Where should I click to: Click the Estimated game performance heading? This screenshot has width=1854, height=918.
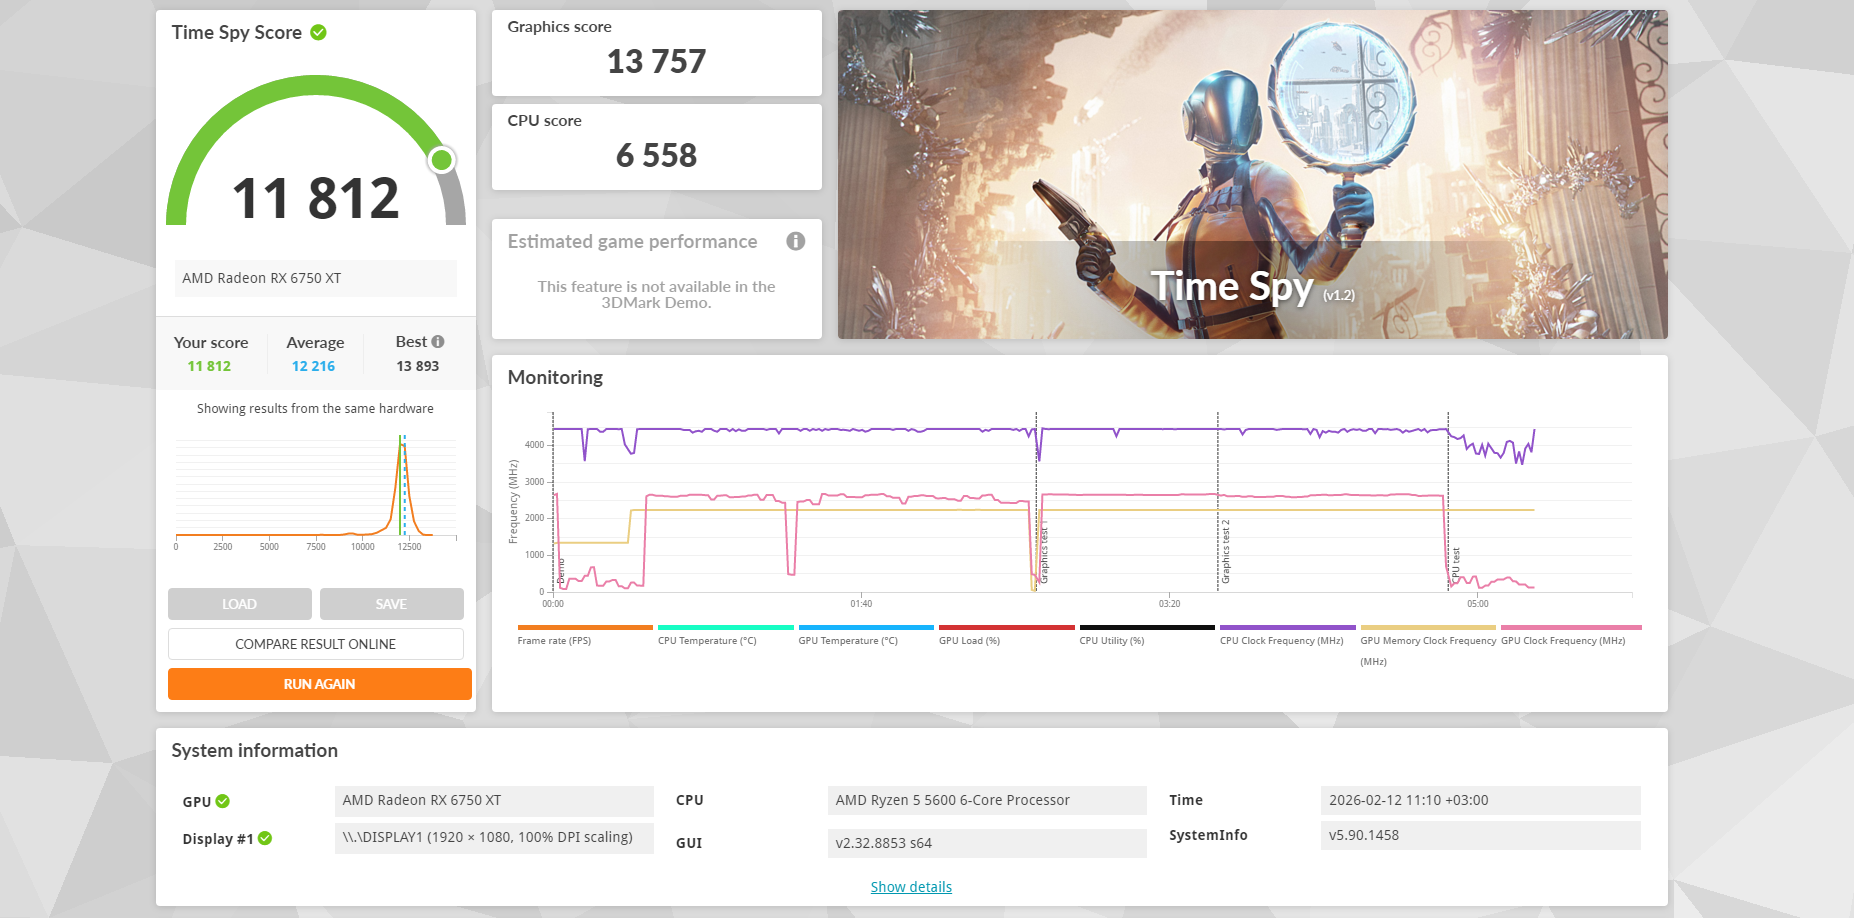coord(632,242)
